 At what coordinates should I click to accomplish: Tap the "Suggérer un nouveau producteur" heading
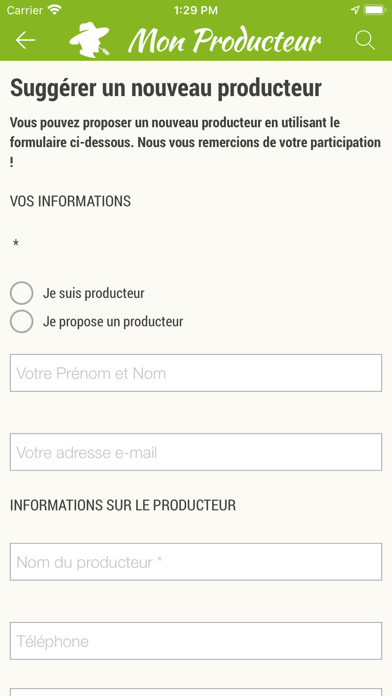coord(166,88)
